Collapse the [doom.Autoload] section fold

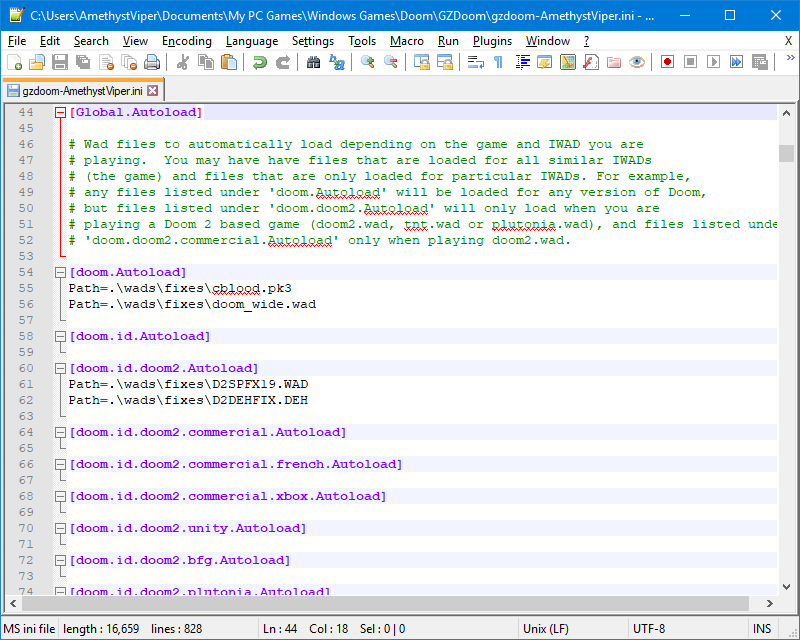click(x=61, y=272)
